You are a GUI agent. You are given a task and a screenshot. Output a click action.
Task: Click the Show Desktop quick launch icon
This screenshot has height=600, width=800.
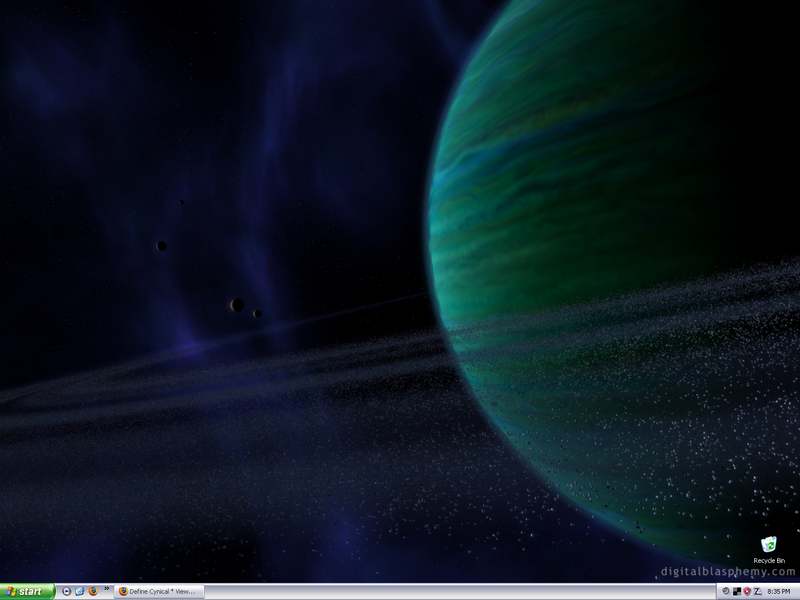[80, 591]
